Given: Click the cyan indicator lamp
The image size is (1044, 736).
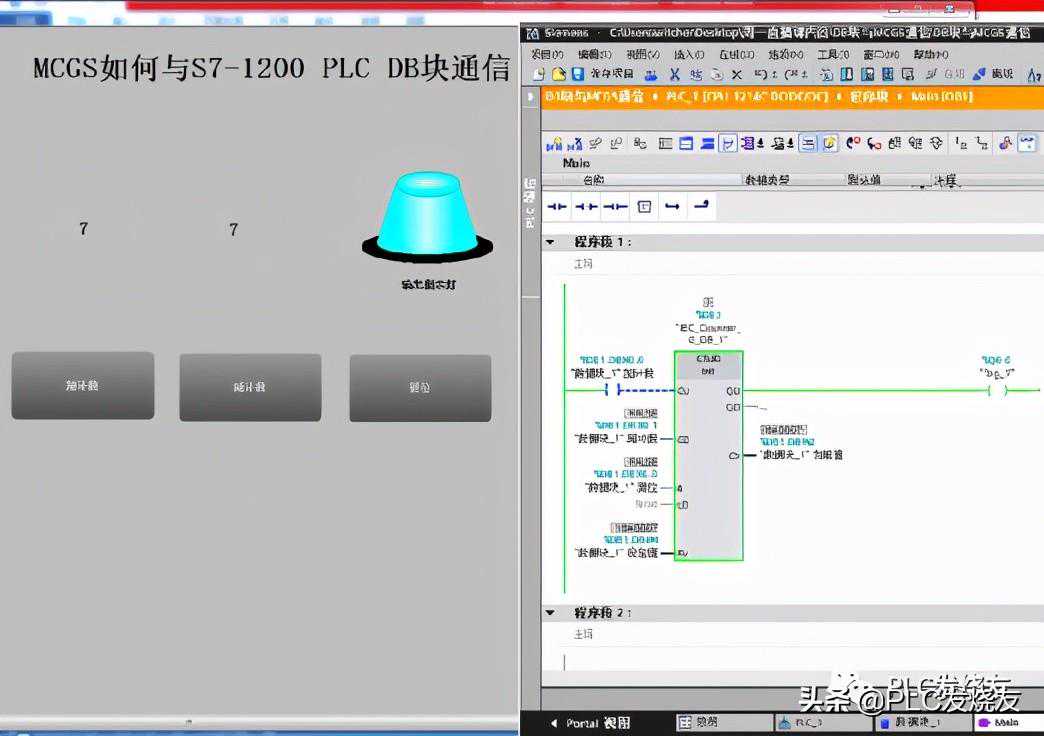Looking at the screenshot, I should point(427,215).
